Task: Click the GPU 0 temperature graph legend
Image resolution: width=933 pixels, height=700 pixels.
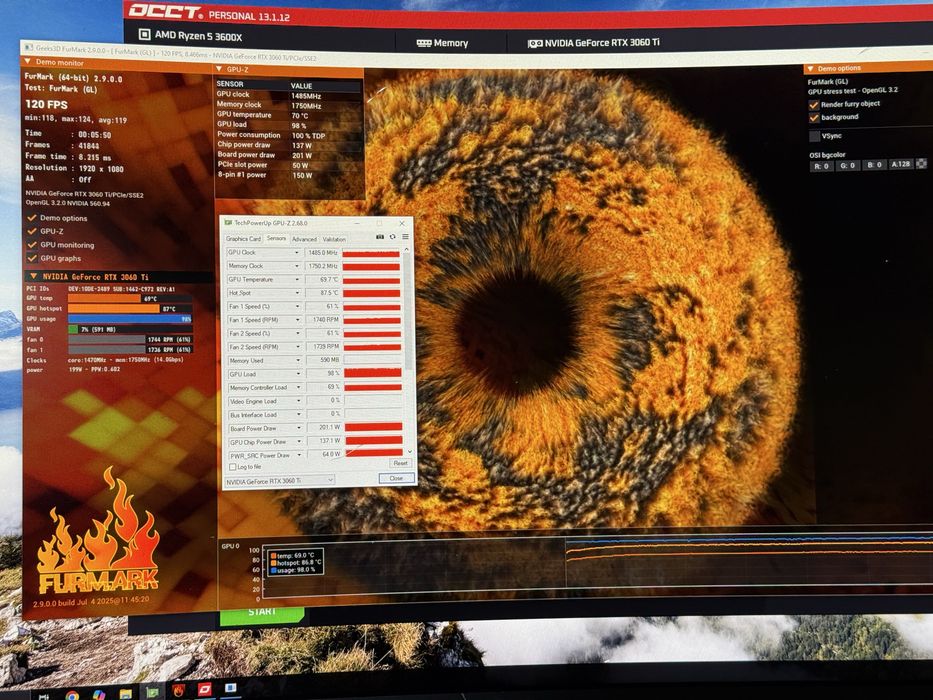Action: (x=295, y=562)
